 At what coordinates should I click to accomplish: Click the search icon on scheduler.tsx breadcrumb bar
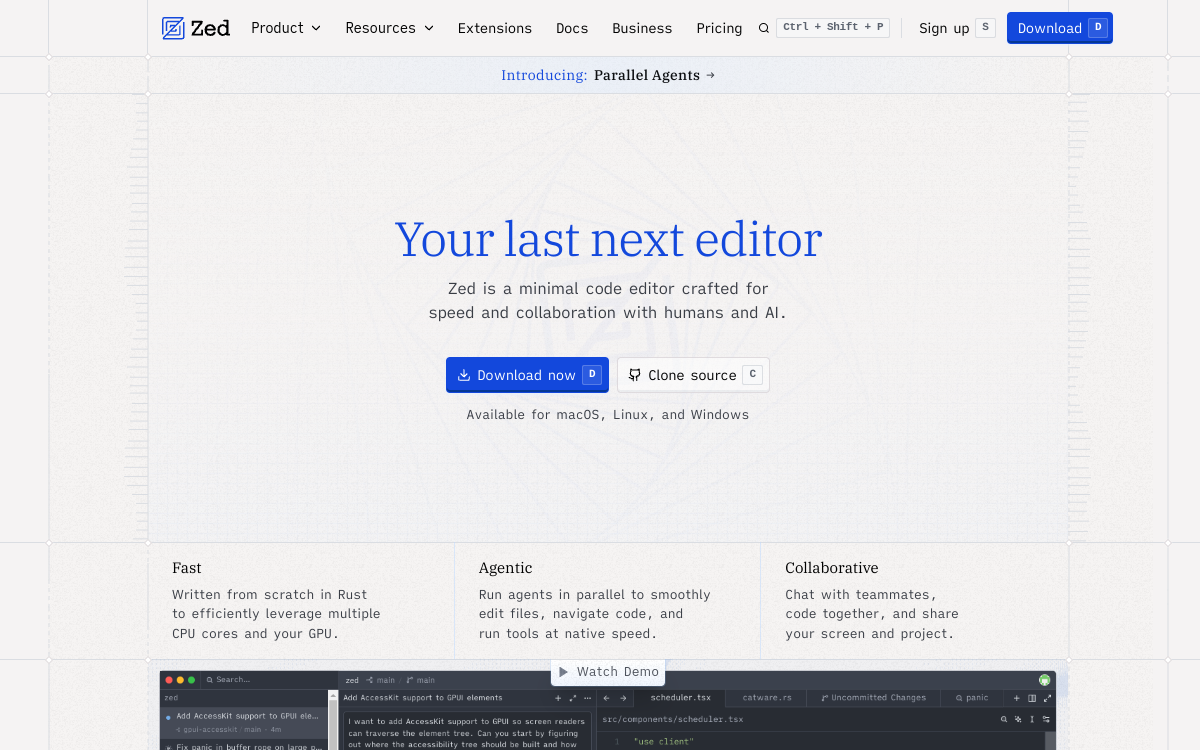coord(1004,719)
